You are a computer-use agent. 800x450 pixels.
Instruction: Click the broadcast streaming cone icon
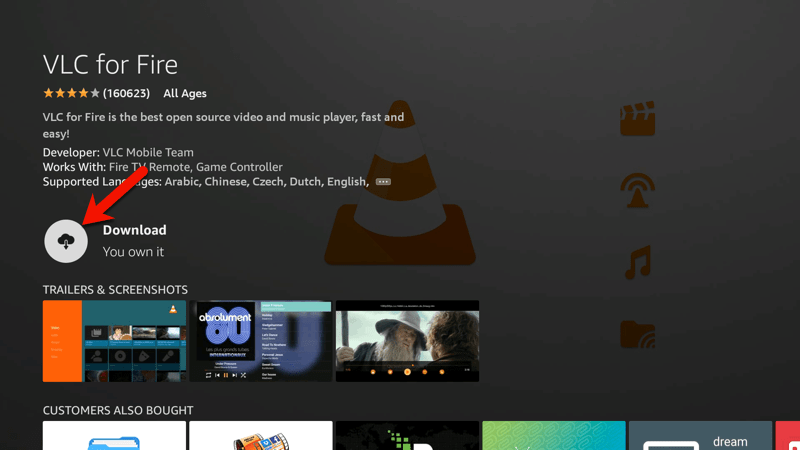pyautogui.click(x=638, y=190)
